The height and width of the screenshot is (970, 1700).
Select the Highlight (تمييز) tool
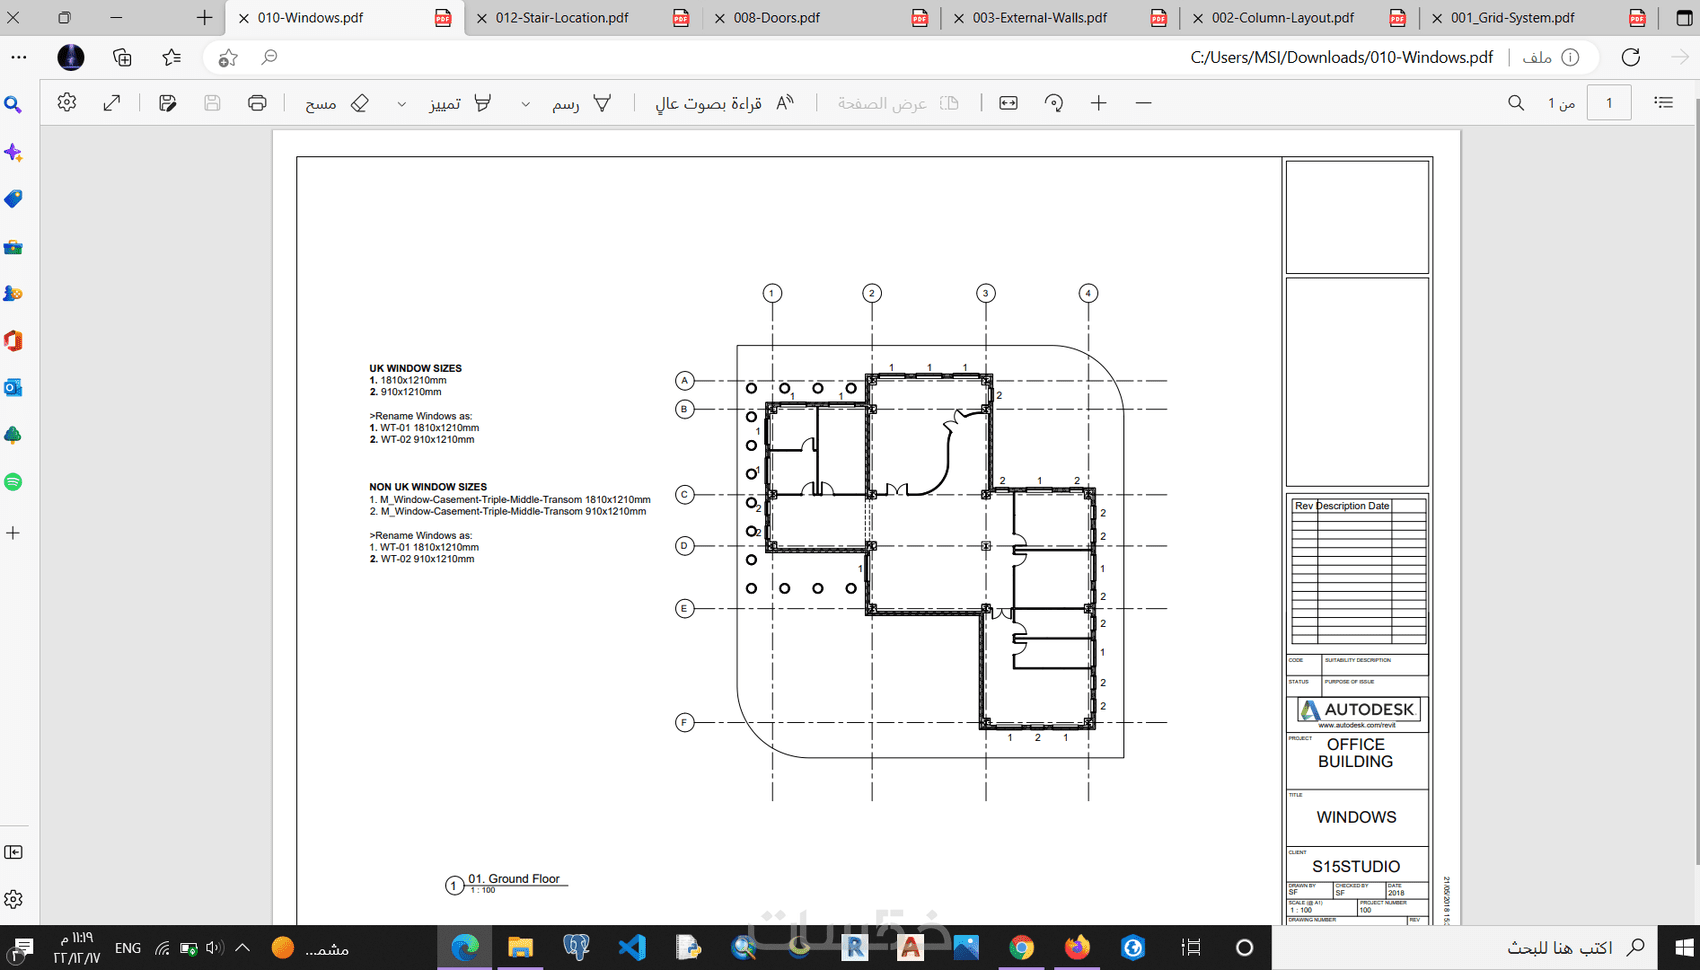(x=461, y=103)
